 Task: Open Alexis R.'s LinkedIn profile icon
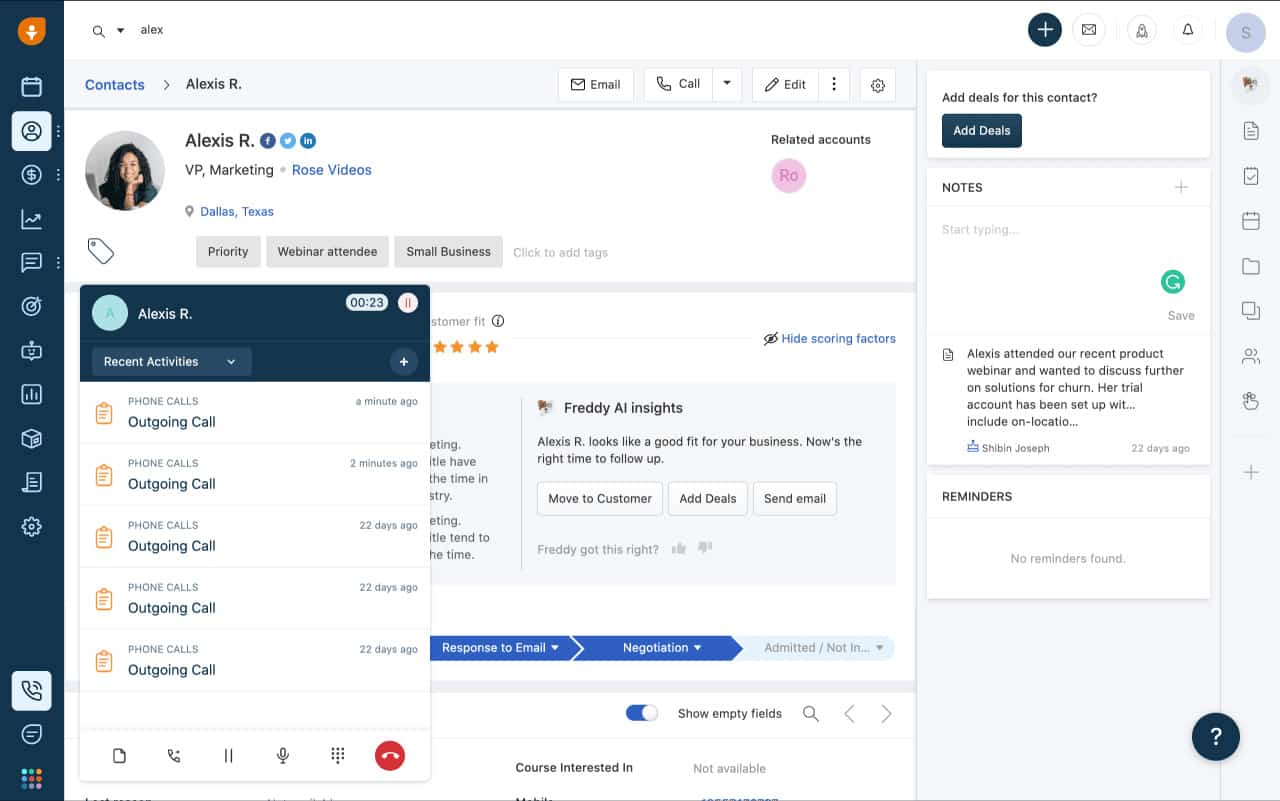pos(308,141)
